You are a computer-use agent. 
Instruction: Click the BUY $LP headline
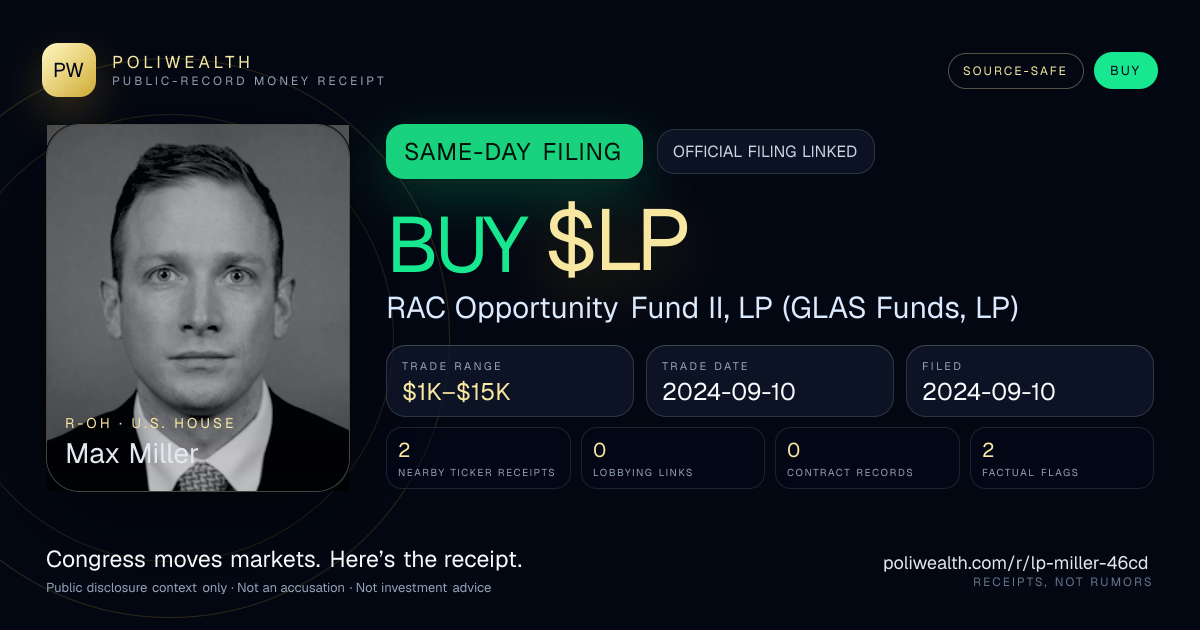(538, 242)
